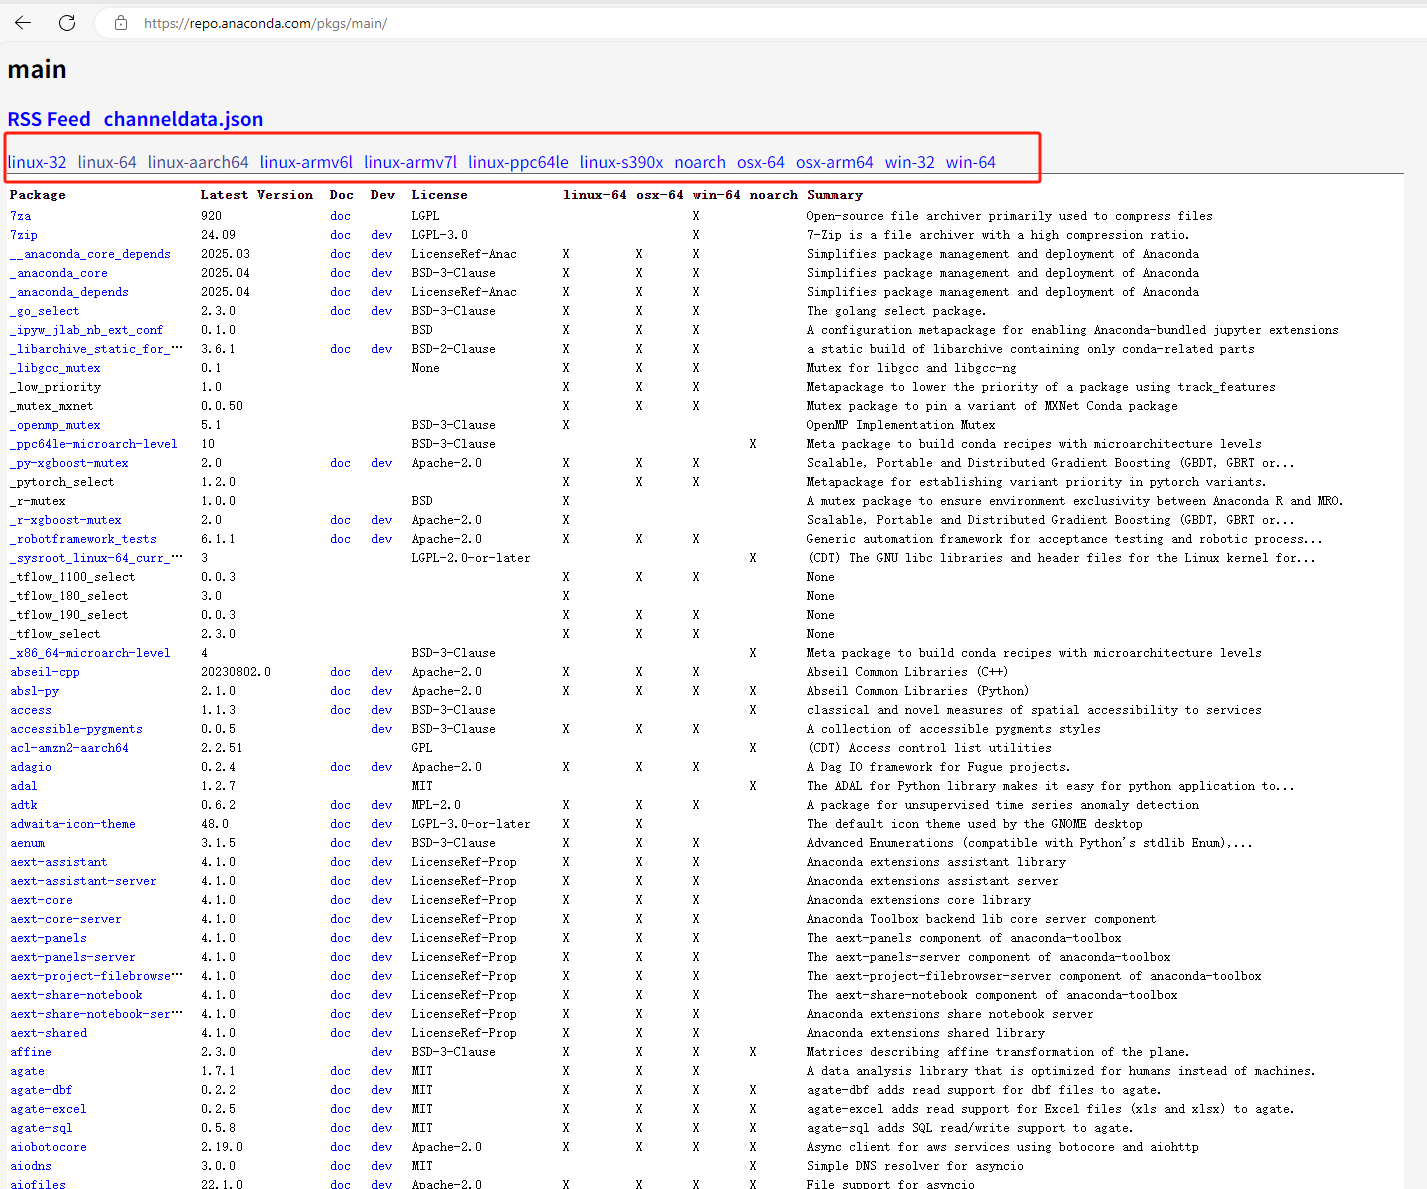1427x1189 pixels.
Task: Open the 7zip package link
Action: point(24,235)
